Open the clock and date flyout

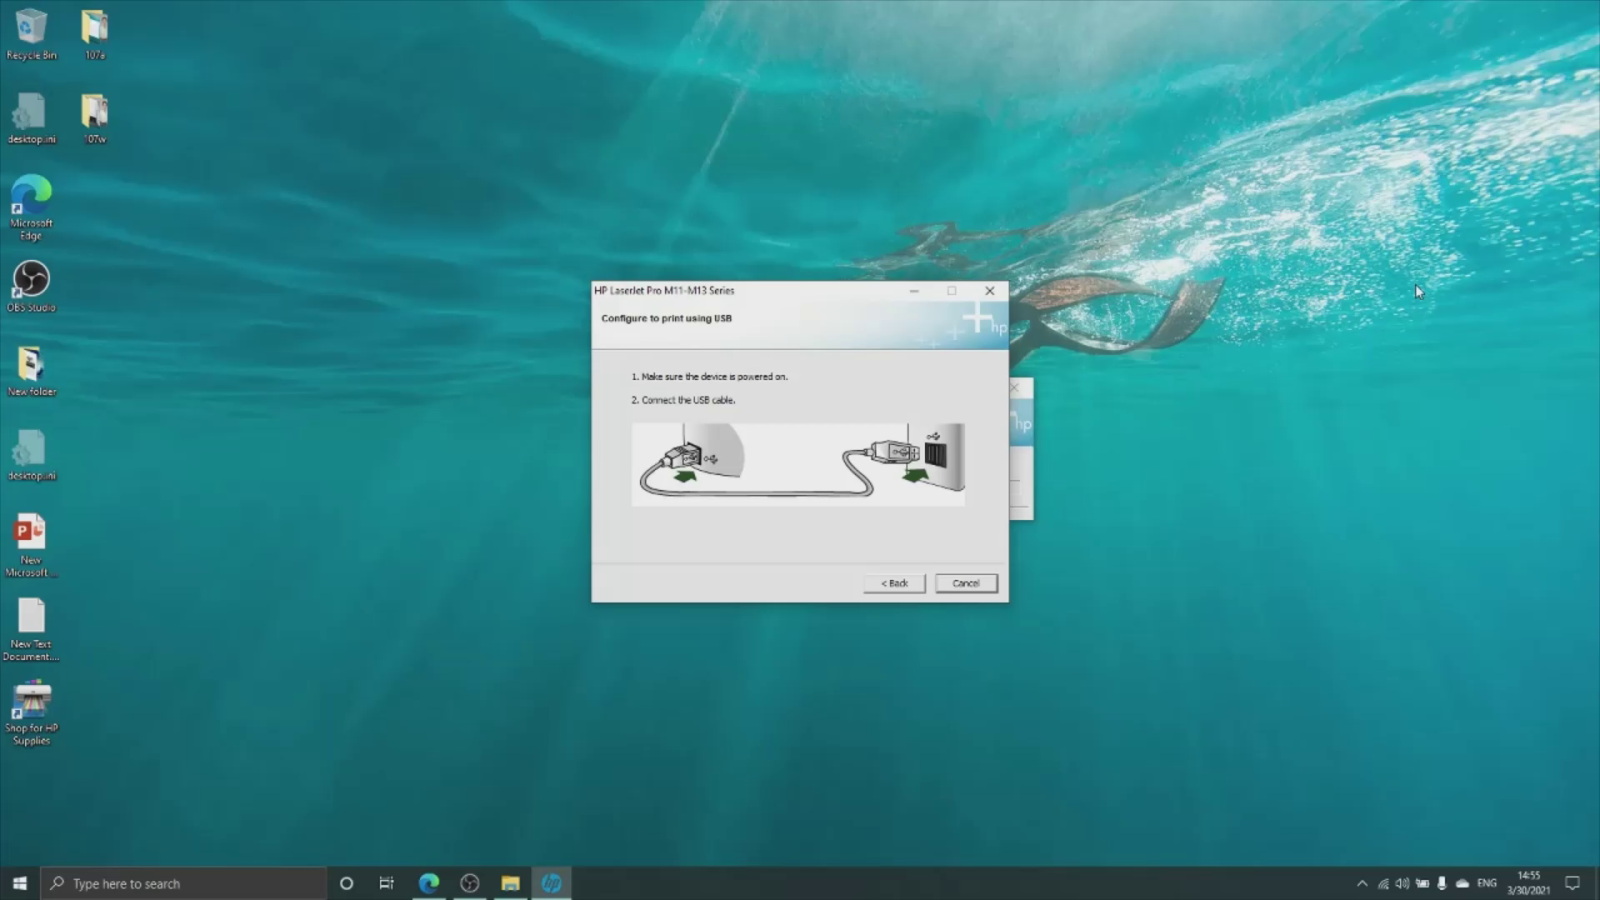(1529, 883)
